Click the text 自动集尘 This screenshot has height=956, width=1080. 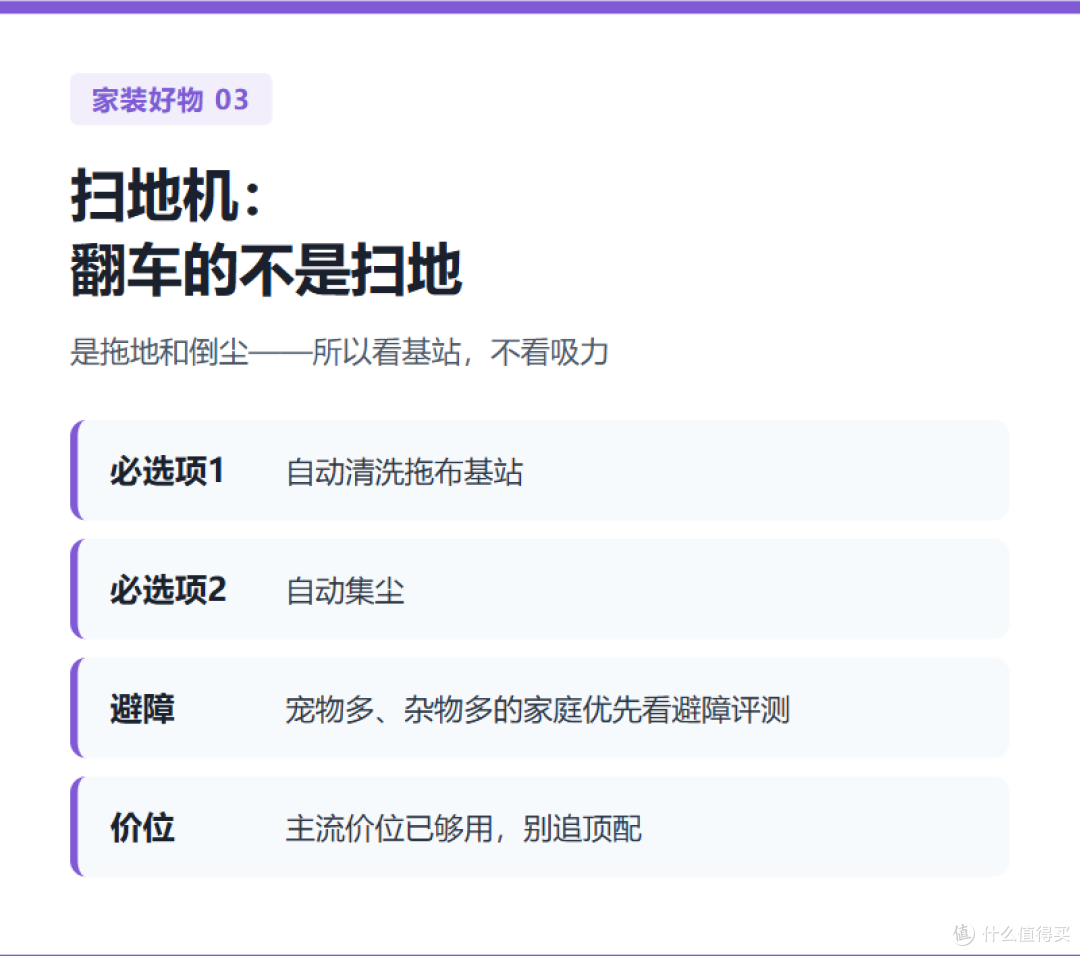pos(345,591)
